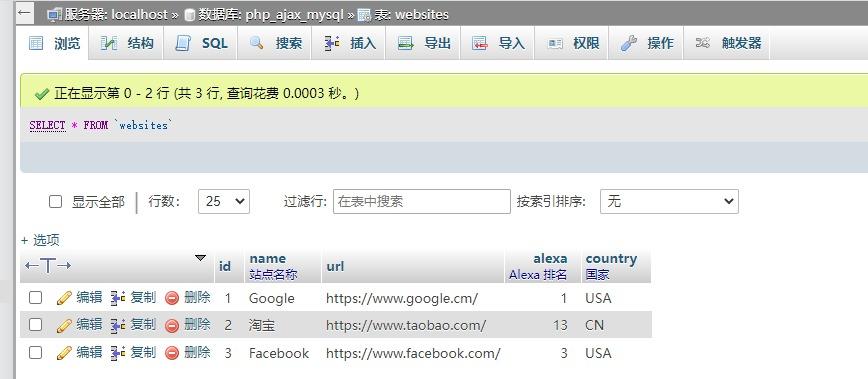Open the 行数 row count dropdown
The width and height of the screenshot is (868, 379).
(x=224, y=201)
